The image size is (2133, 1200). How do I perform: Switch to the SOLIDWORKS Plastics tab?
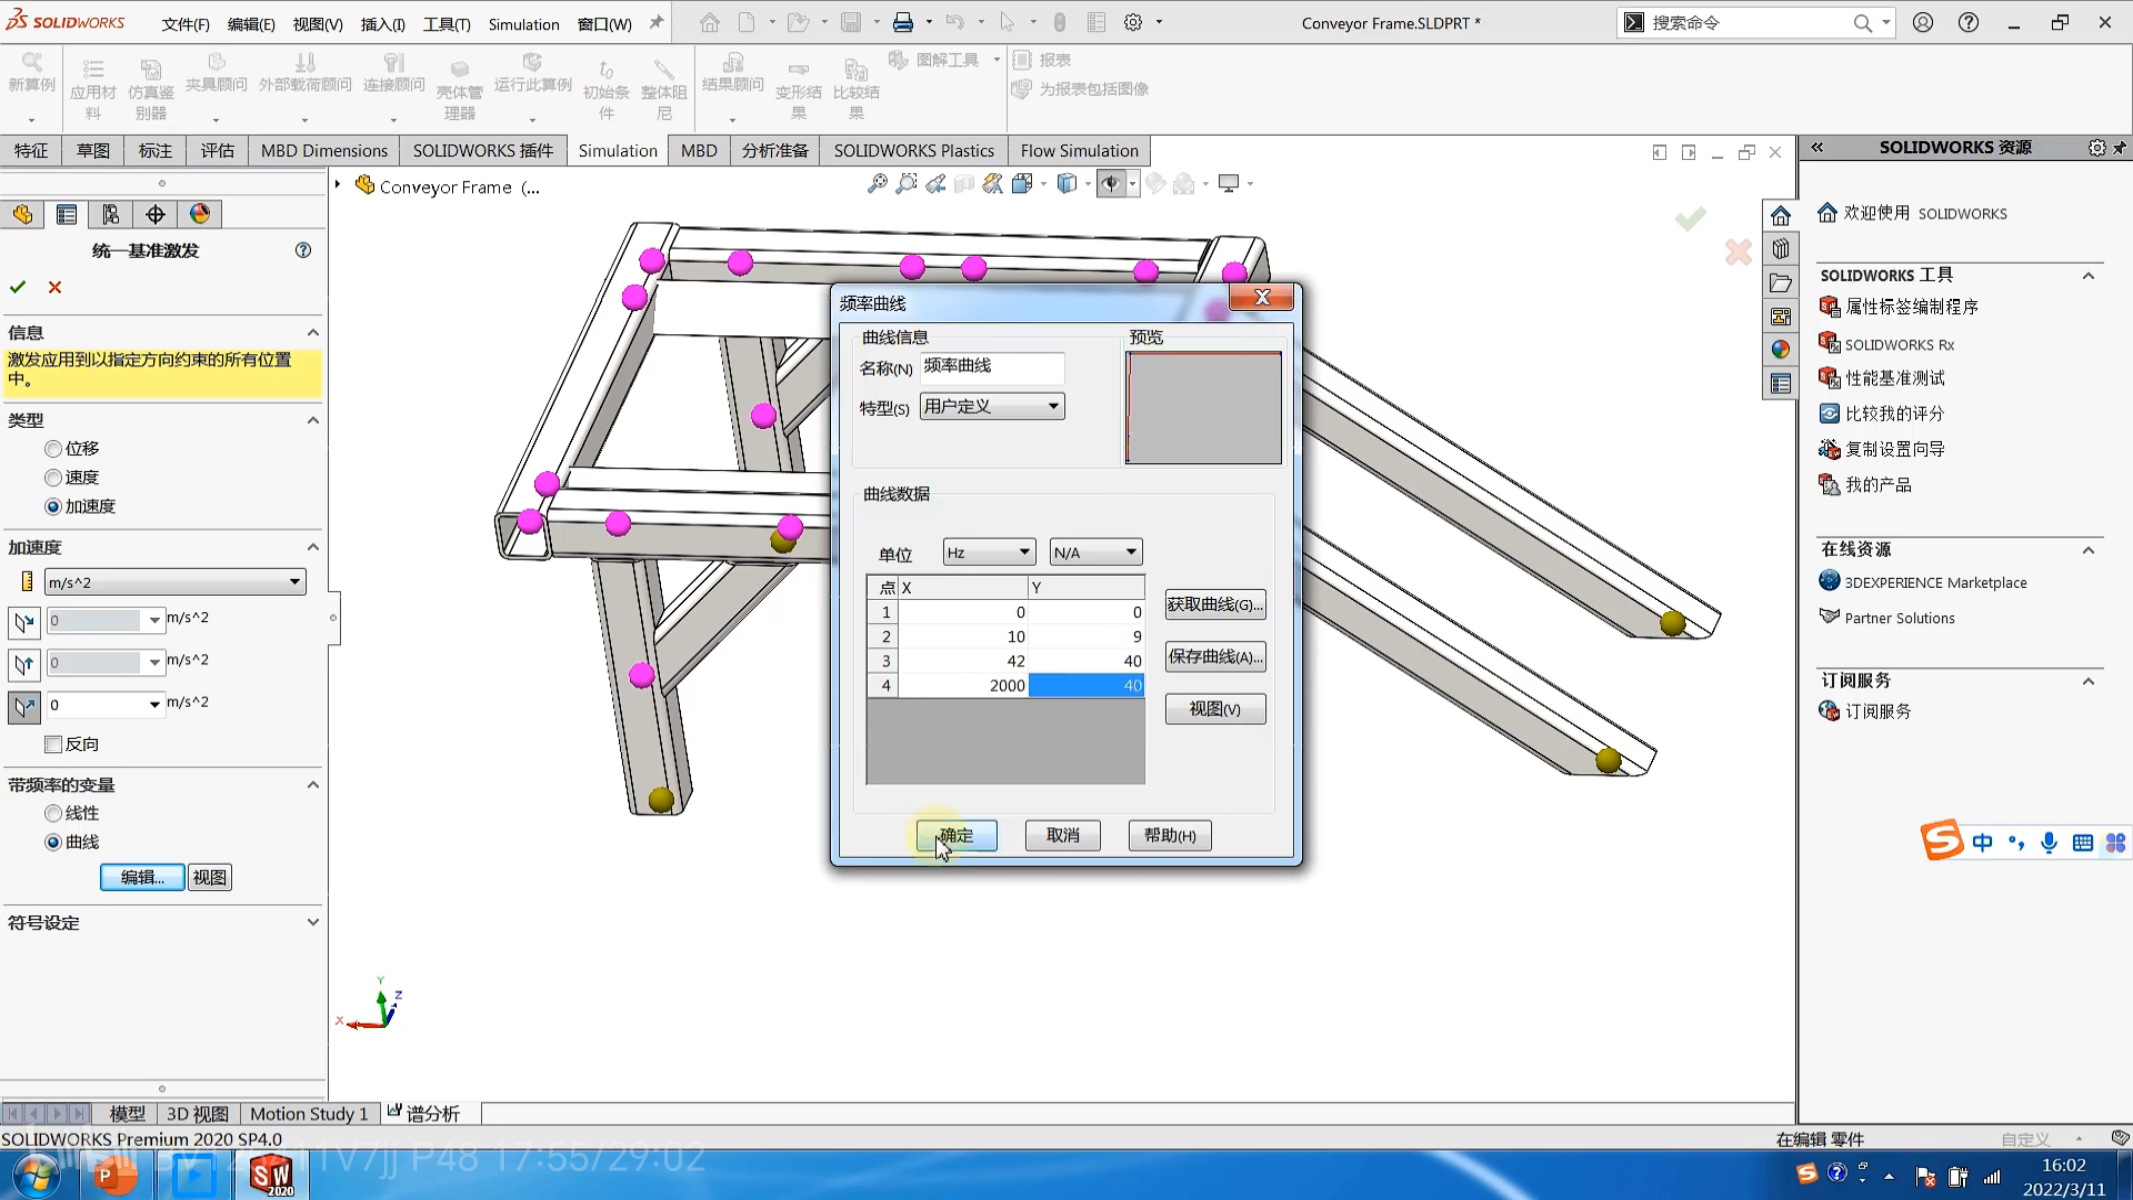(x=914, y=150)
